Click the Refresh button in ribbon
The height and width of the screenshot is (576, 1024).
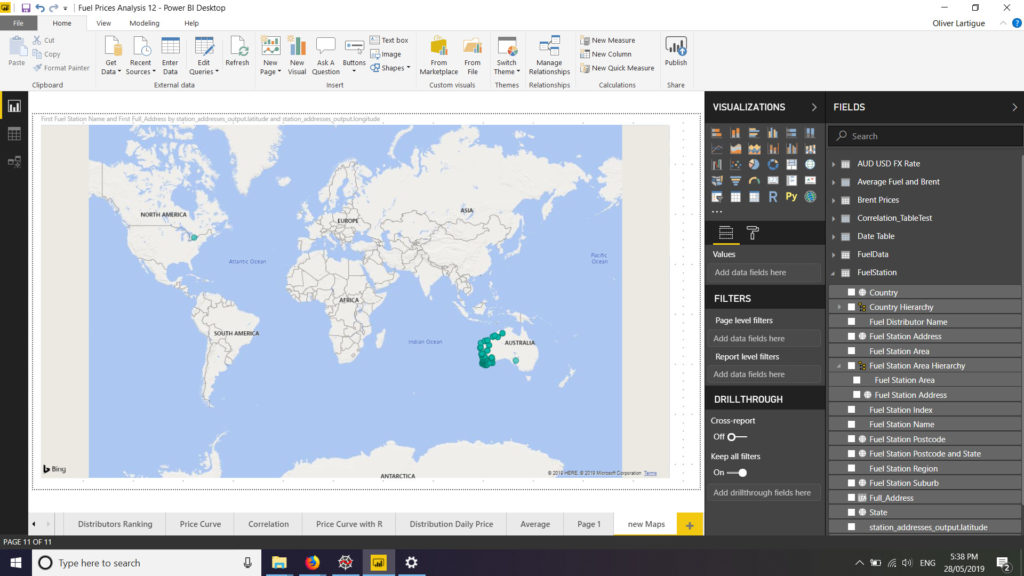tap(237, 51)
